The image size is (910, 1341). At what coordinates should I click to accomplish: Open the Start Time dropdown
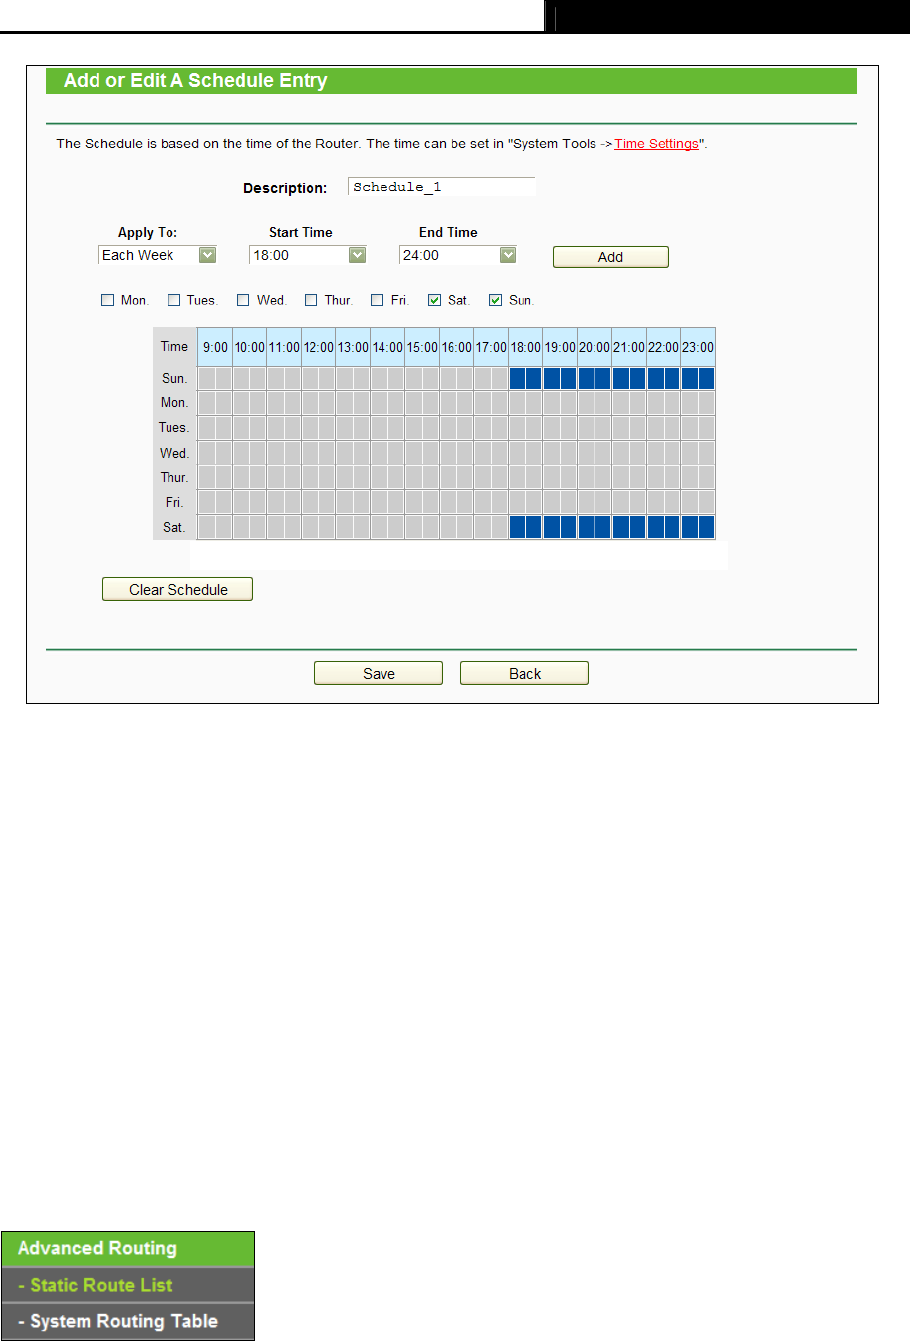pyautogui.click(x=308, y=255)
